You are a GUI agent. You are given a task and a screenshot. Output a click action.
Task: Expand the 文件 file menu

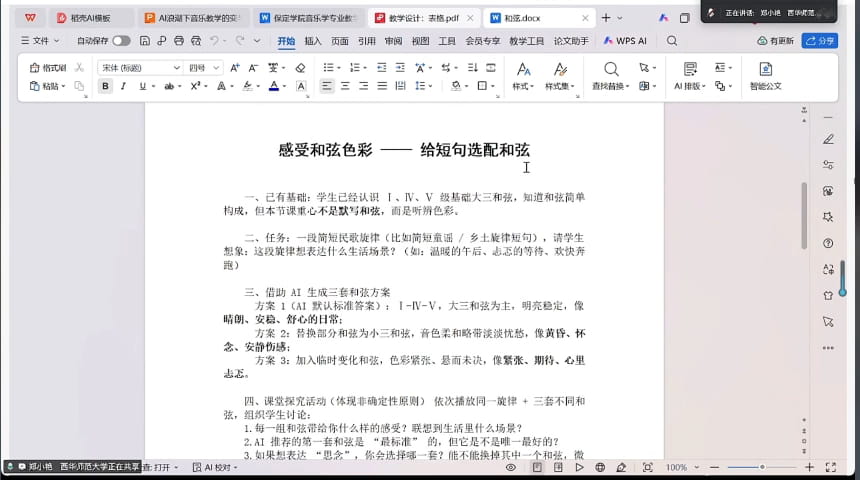[40, 41]
